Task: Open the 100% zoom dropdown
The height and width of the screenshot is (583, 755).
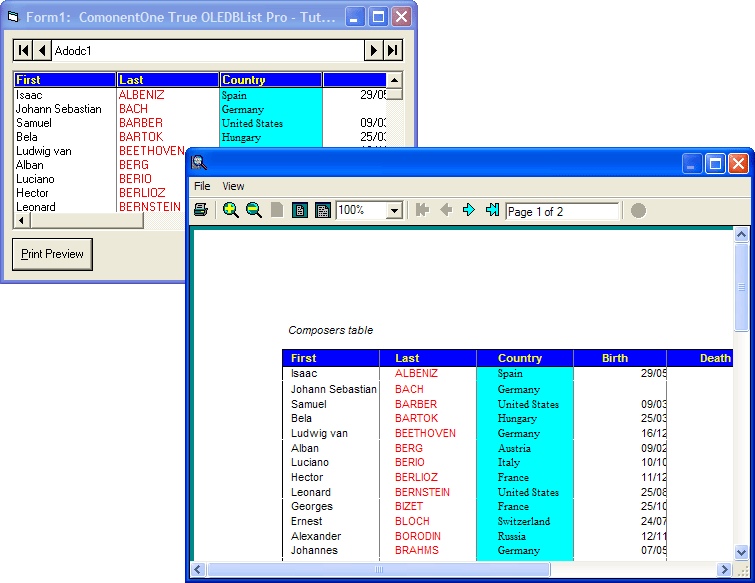Action: click(394, 211)
